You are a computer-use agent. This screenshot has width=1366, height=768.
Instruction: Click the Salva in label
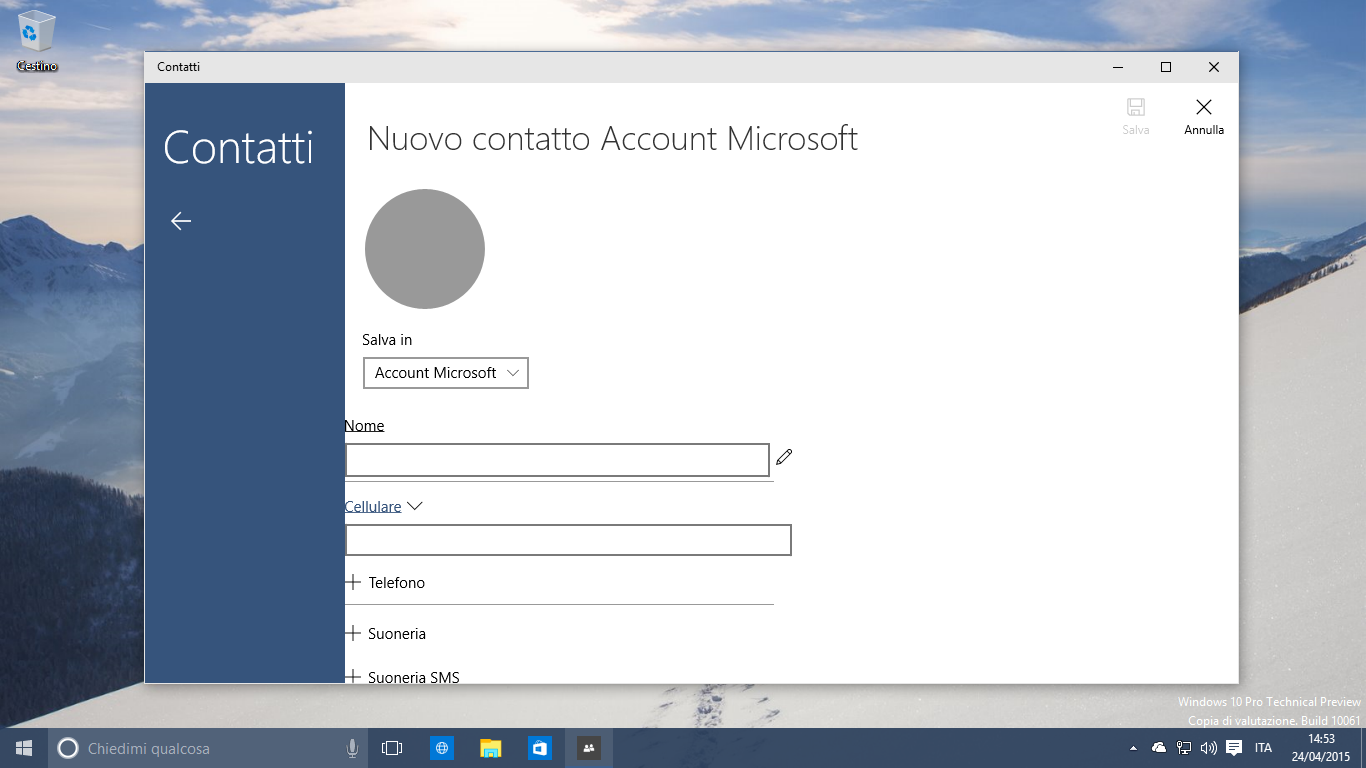click(x=387, y=340)
